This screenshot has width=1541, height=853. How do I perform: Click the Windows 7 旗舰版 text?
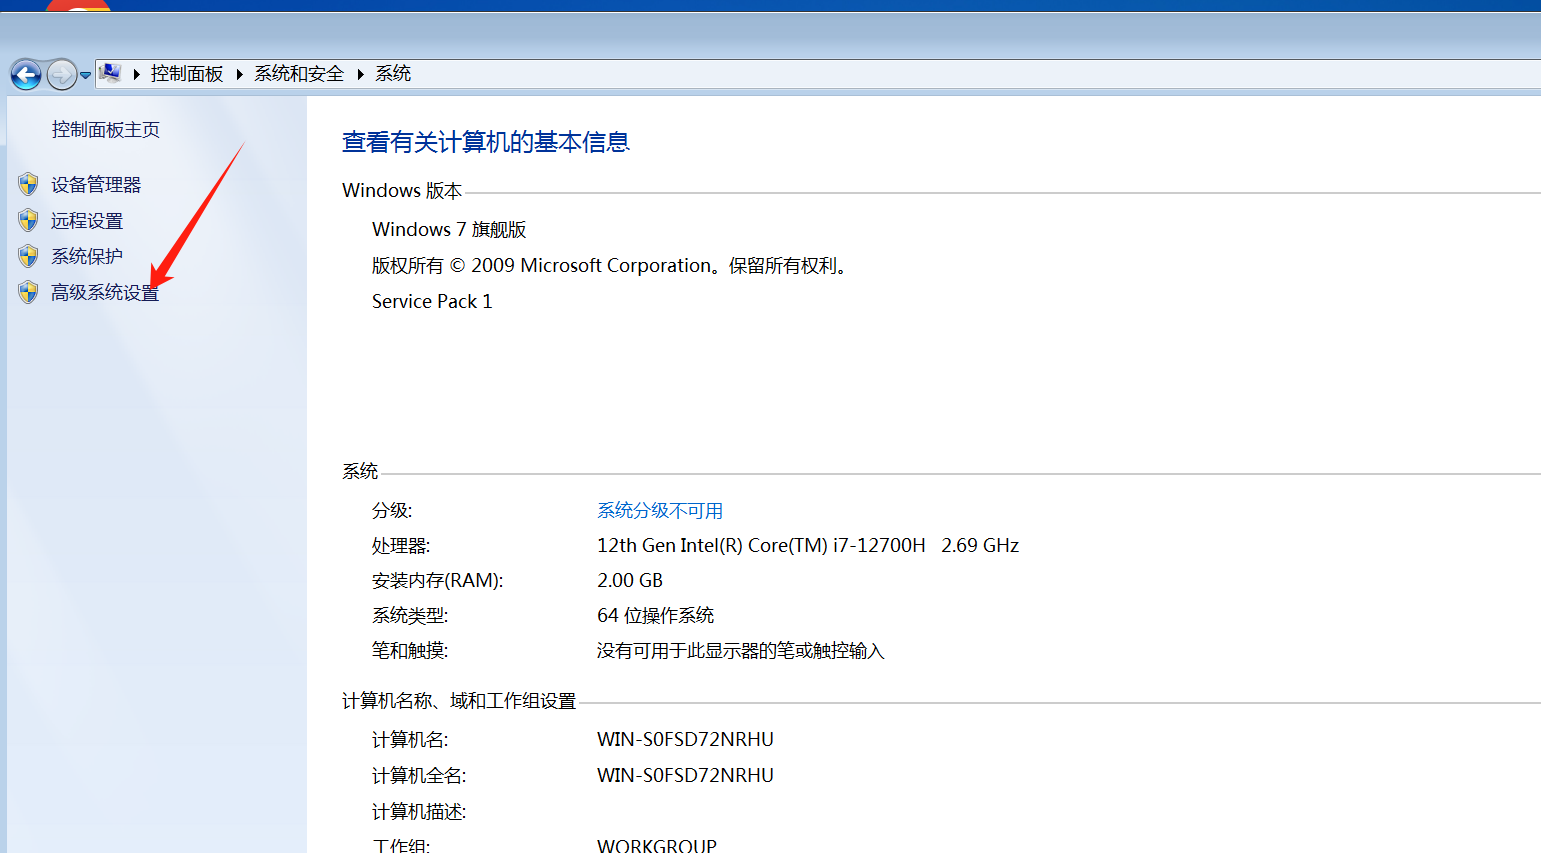point(449,230)
